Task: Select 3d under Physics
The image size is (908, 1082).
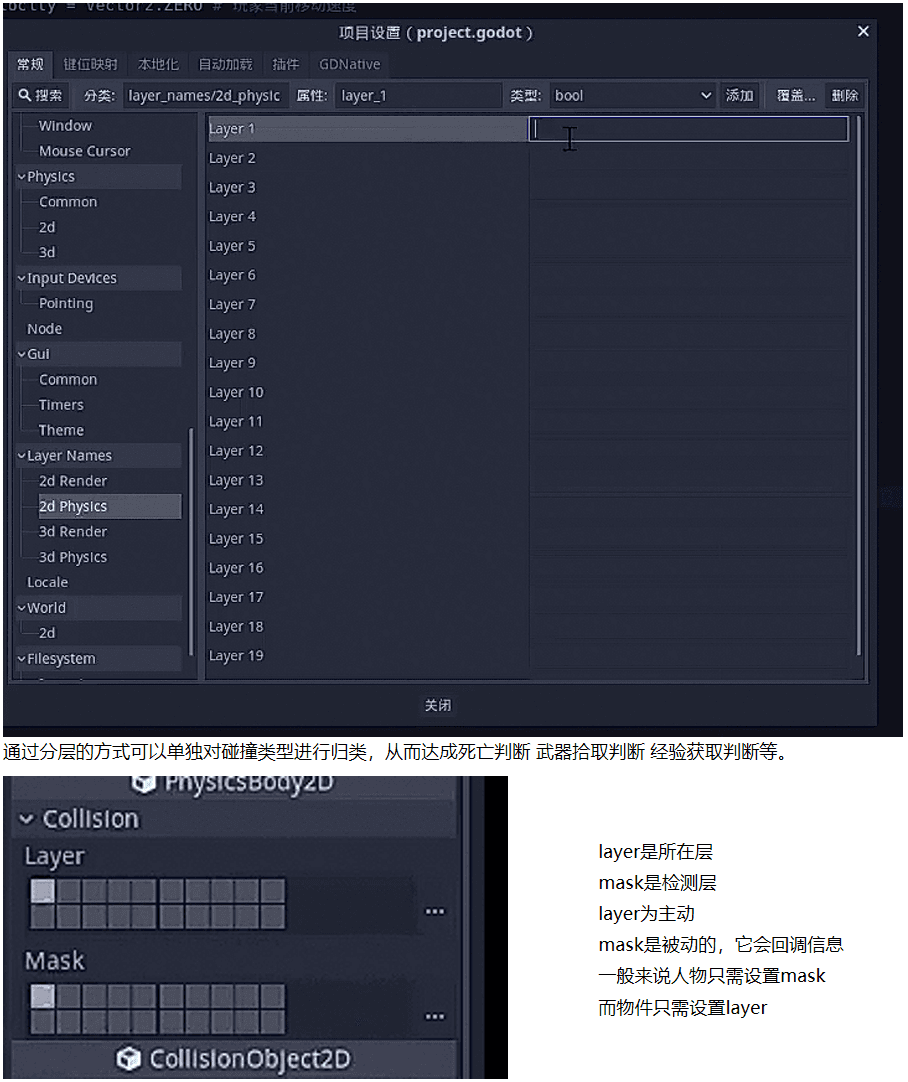Action: 47,253
